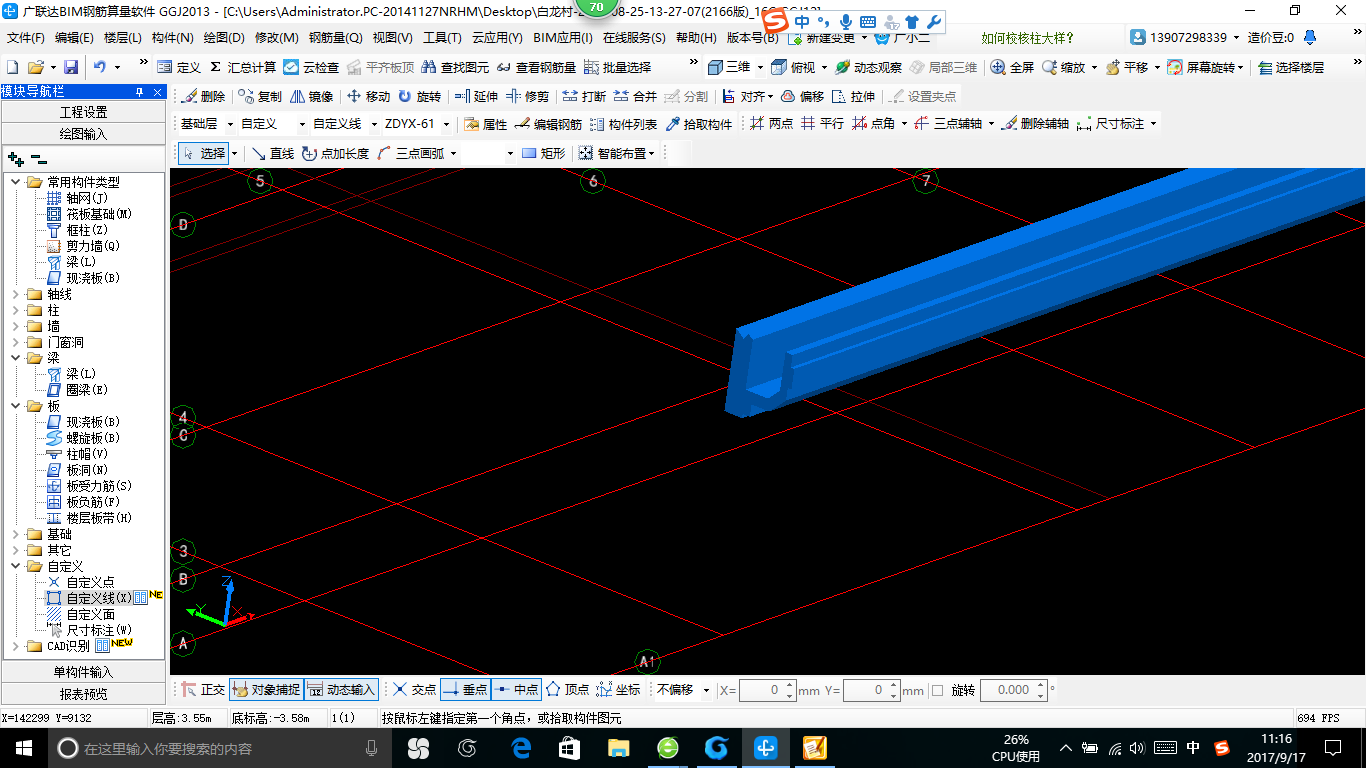Click 选择楼层 select floor button

pyautogui.click(x=1291, y=67)
